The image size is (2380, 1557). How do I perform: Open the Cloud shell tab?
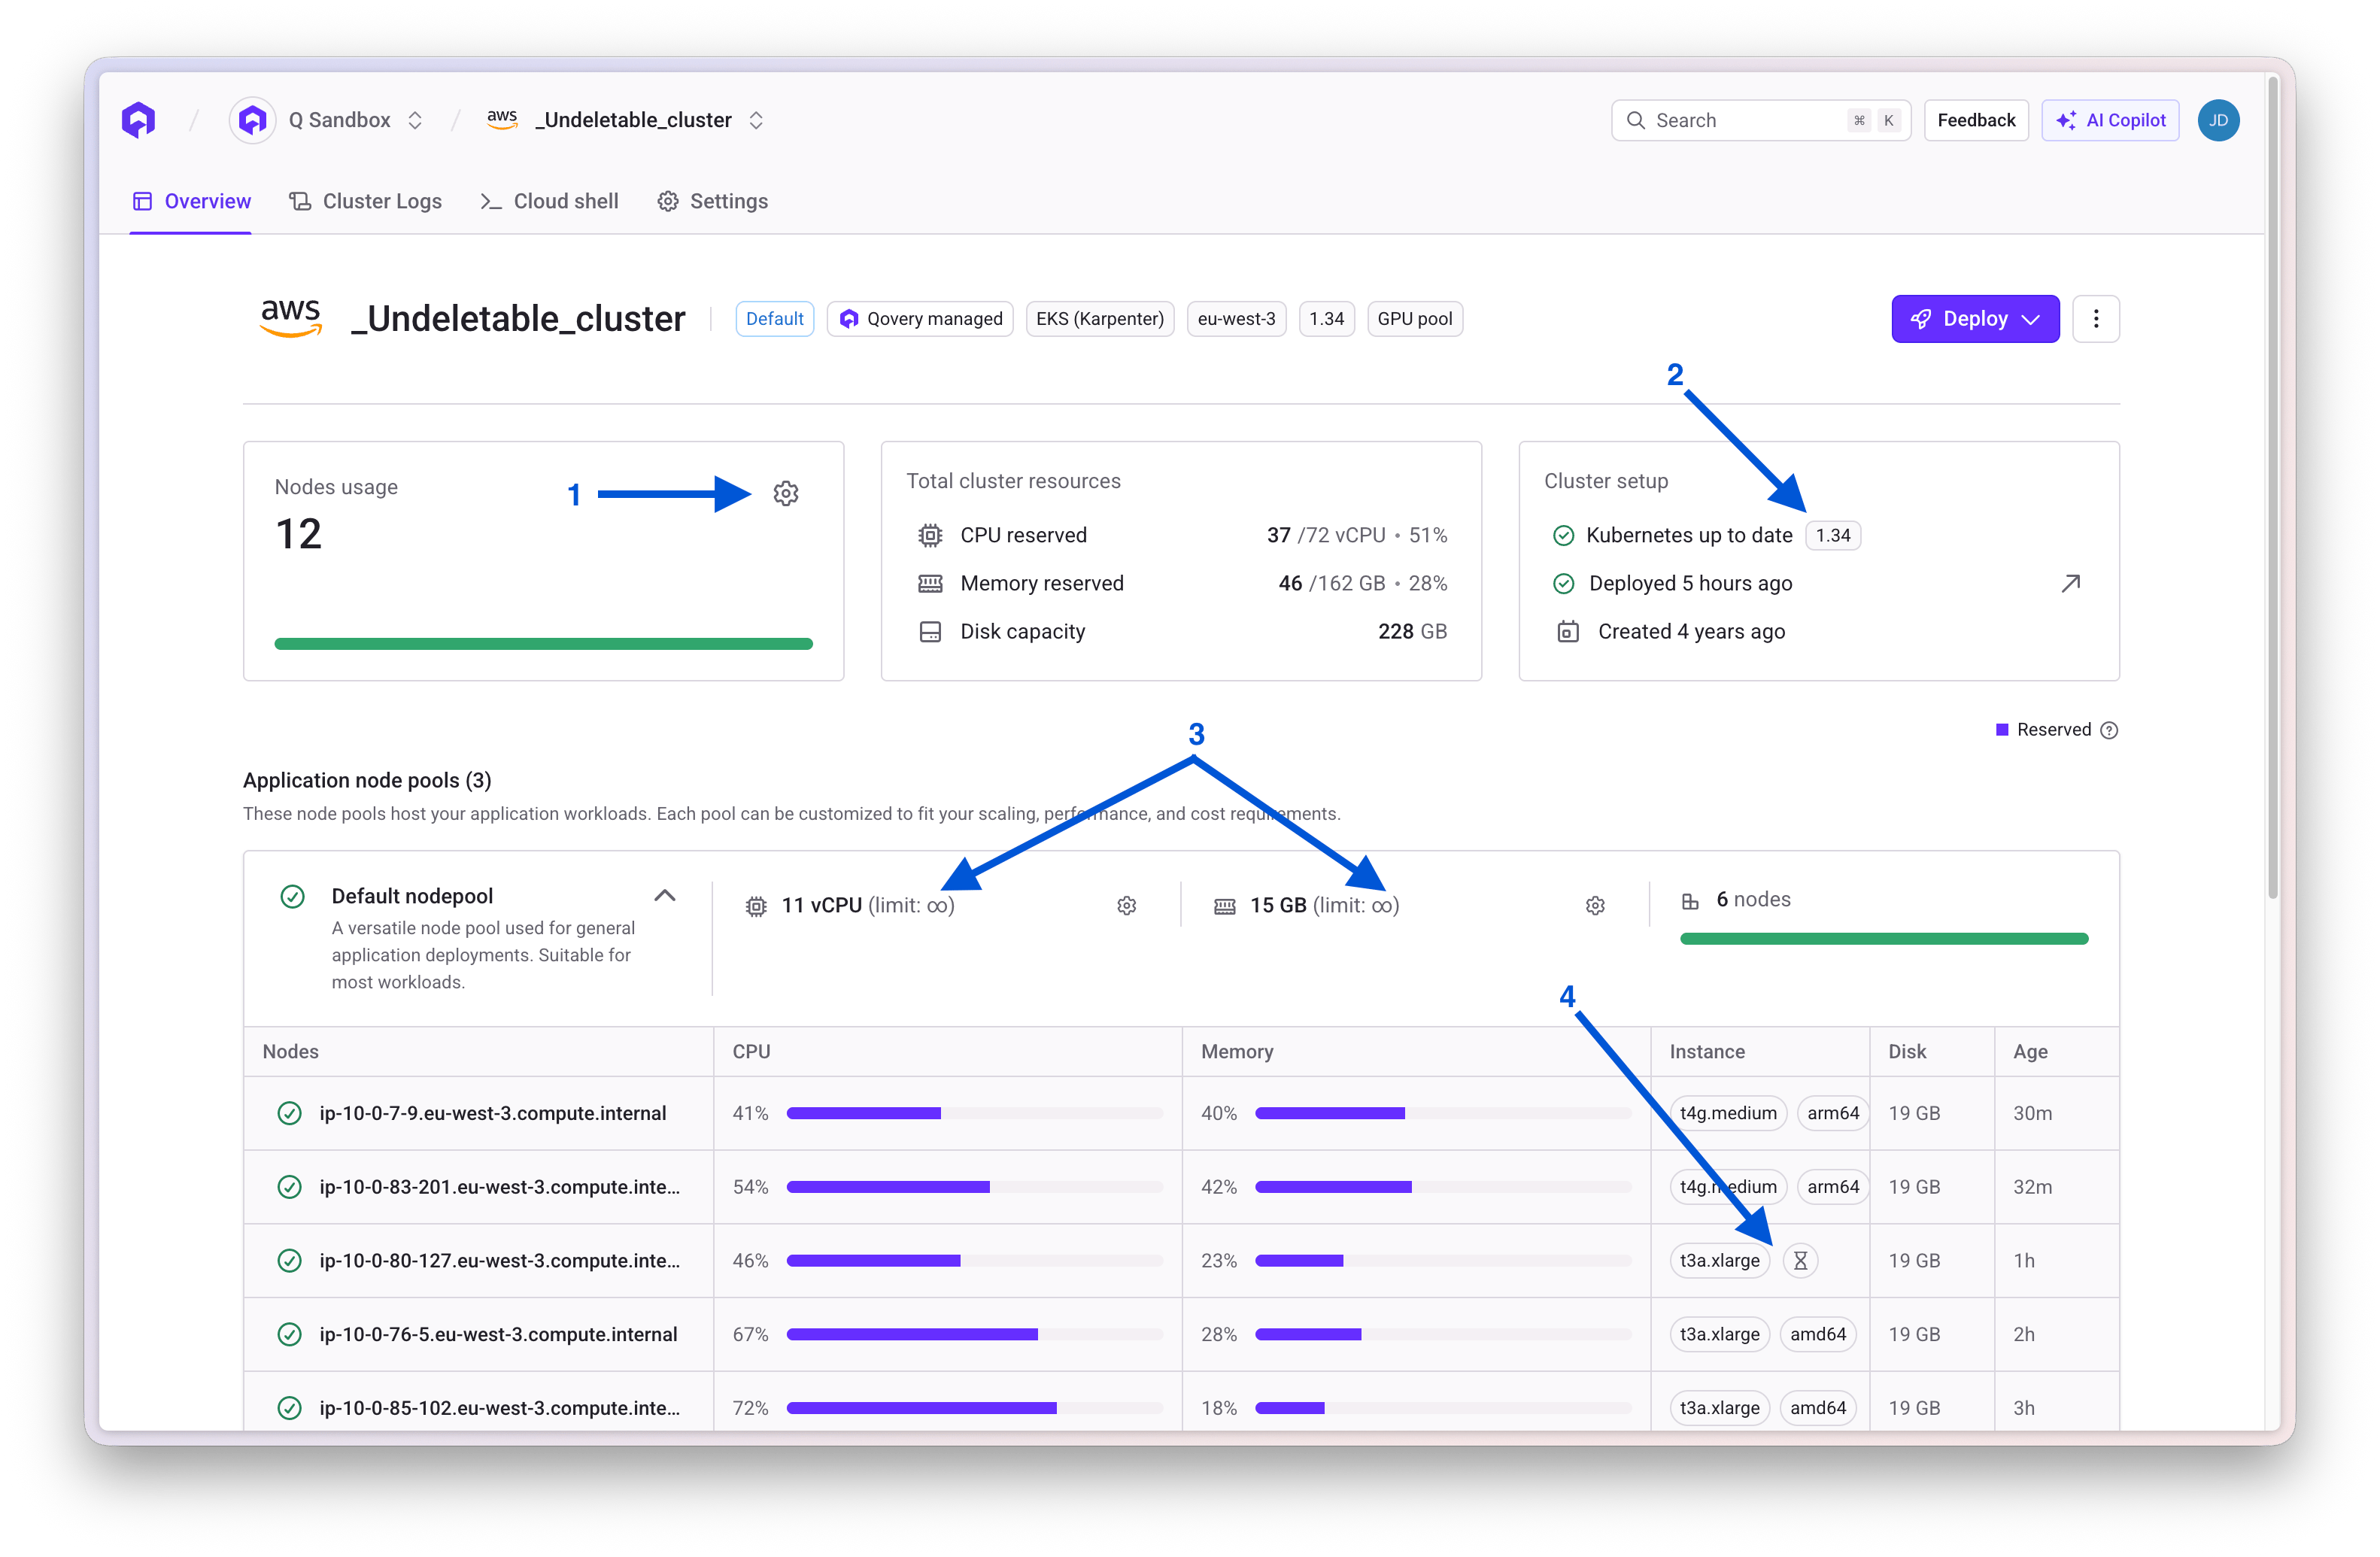point(549,201)
